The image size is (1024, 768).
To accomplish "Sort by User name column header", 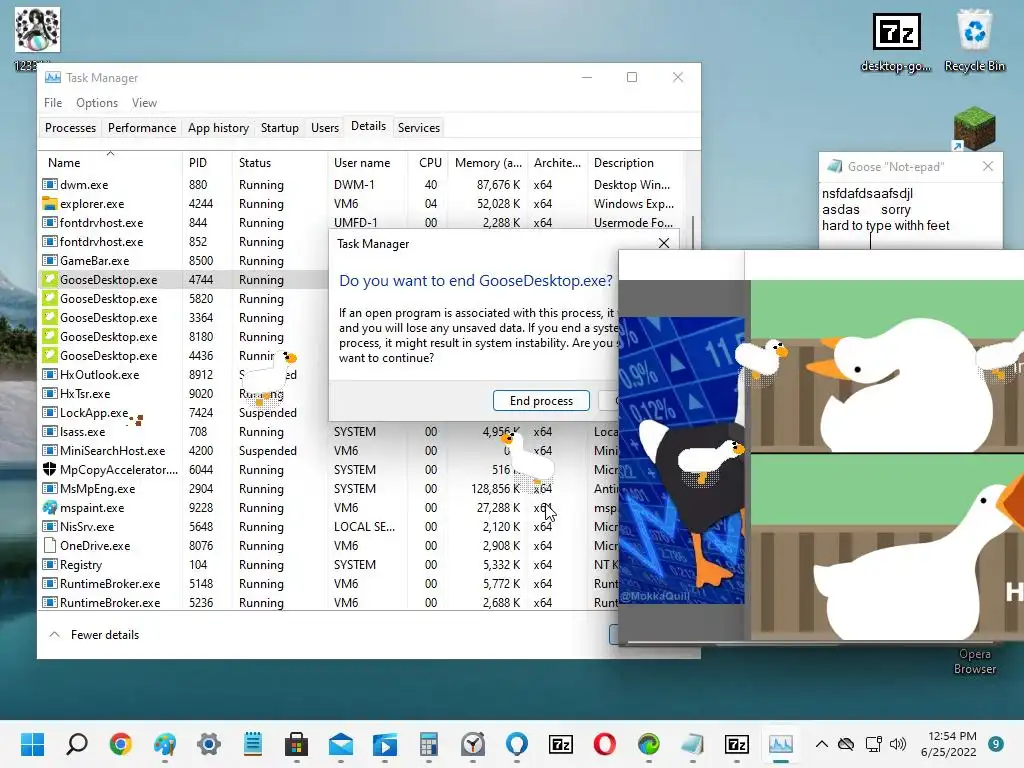I will point(368,163).
